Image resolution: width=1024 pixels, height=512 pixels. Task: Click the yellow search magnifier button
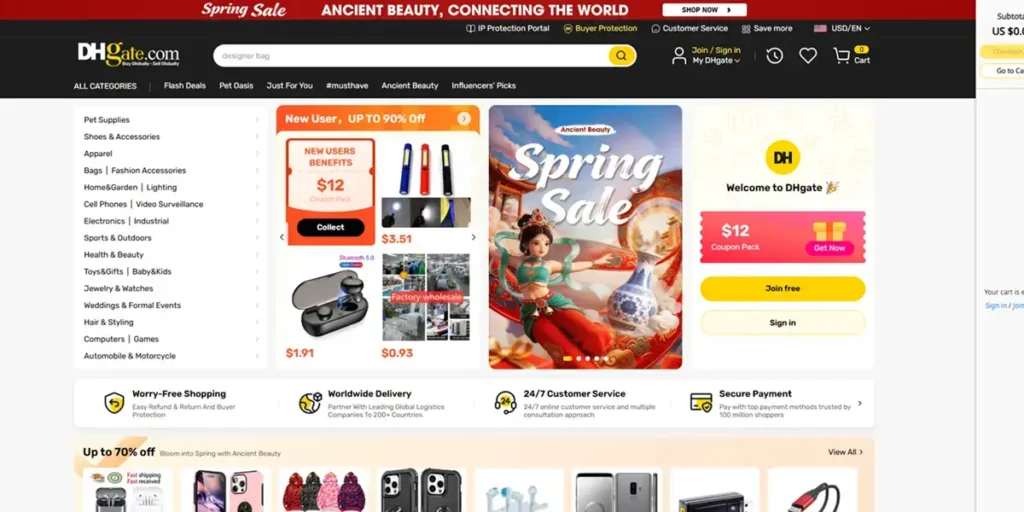click(621, 56)
